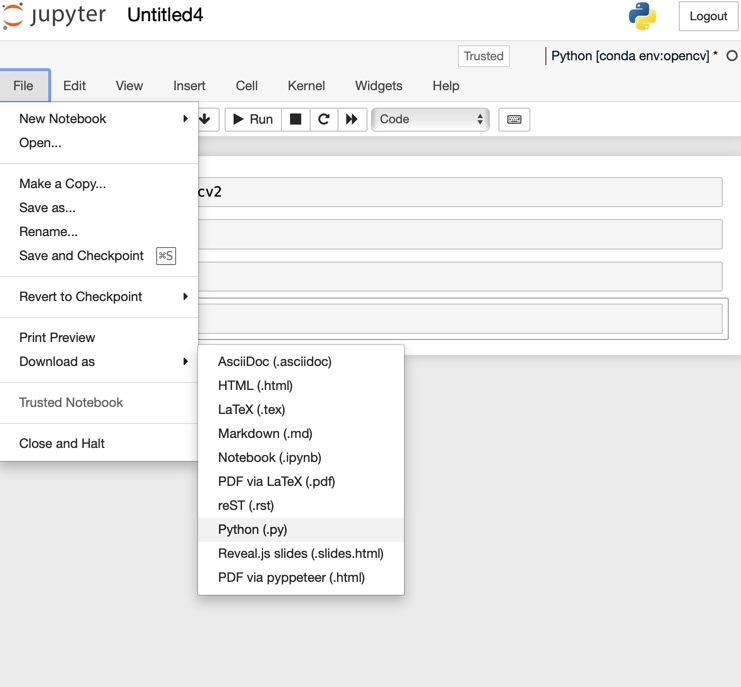Download as HTML (.html)
This screenshot has width=741, height=687.
pyautogui.click(x=301, y=386)
